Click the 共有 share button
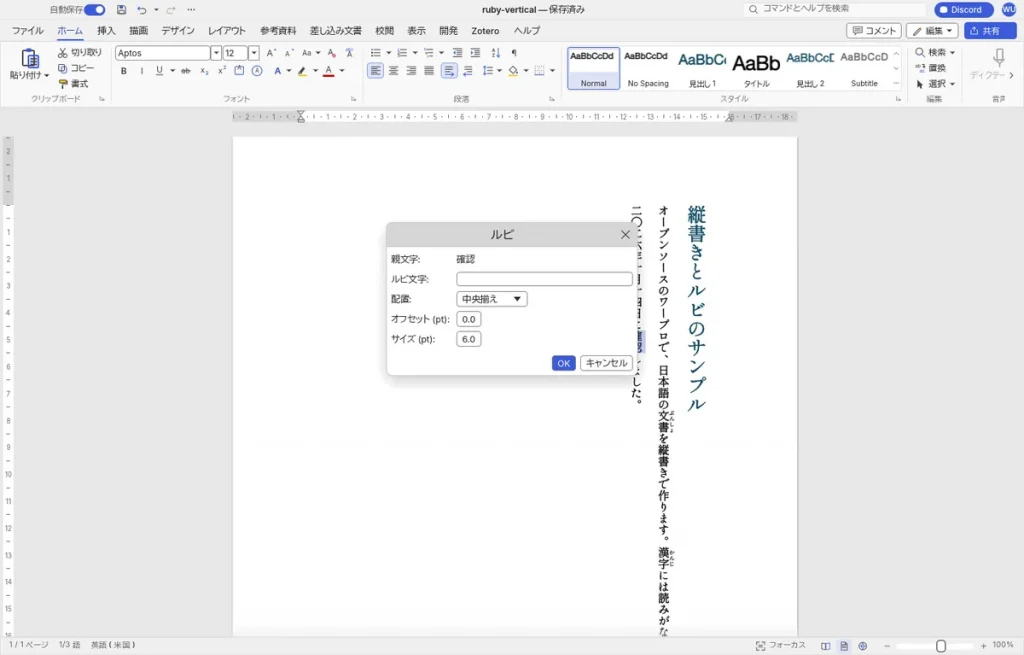Viewport: 1024px width, 655px height. pyautogui.click(x=989, y=31)
